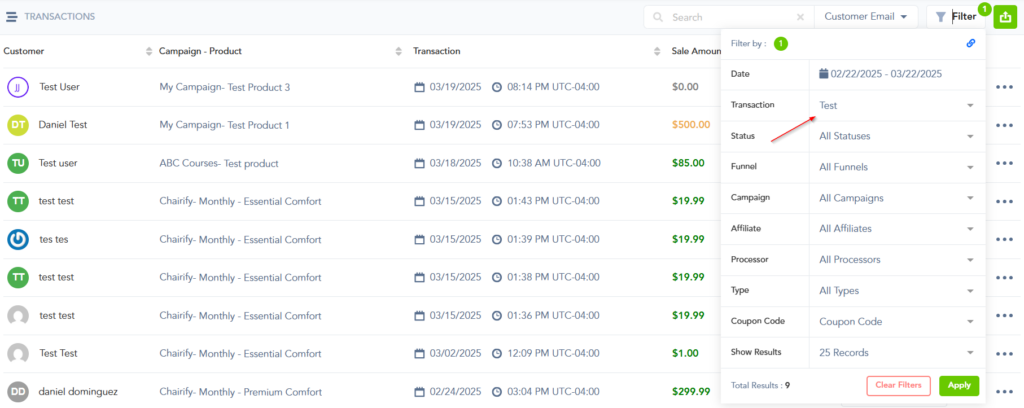Image resolution: width=1024 pixels, height=408 pixels.
Task: Clear search text with the X icon
Action: point(799,17)
